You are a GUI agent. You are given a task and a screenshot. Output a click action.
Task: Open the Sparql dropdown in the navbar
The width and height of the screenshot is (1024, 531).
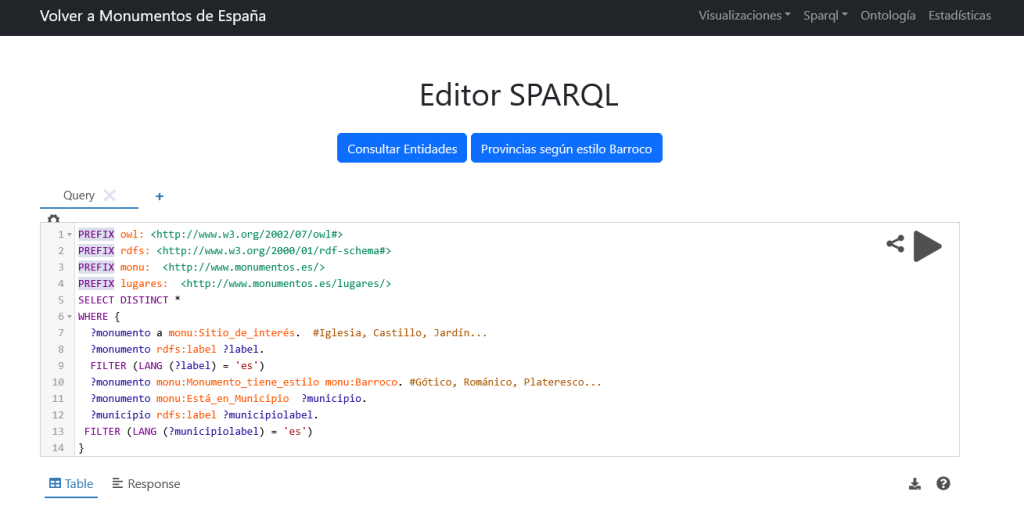point(825,16)
